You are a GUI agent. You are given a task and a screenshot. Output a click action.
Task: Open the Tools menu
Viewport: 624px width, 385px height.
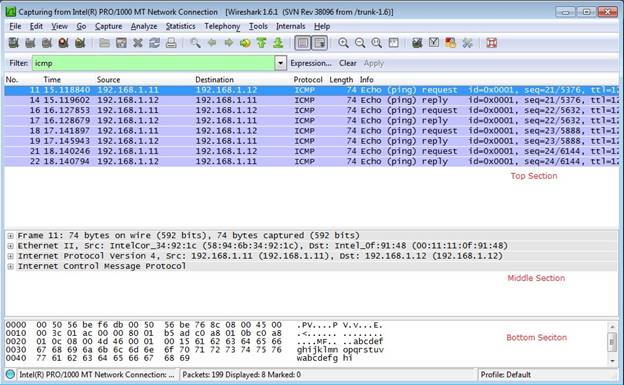258,26
